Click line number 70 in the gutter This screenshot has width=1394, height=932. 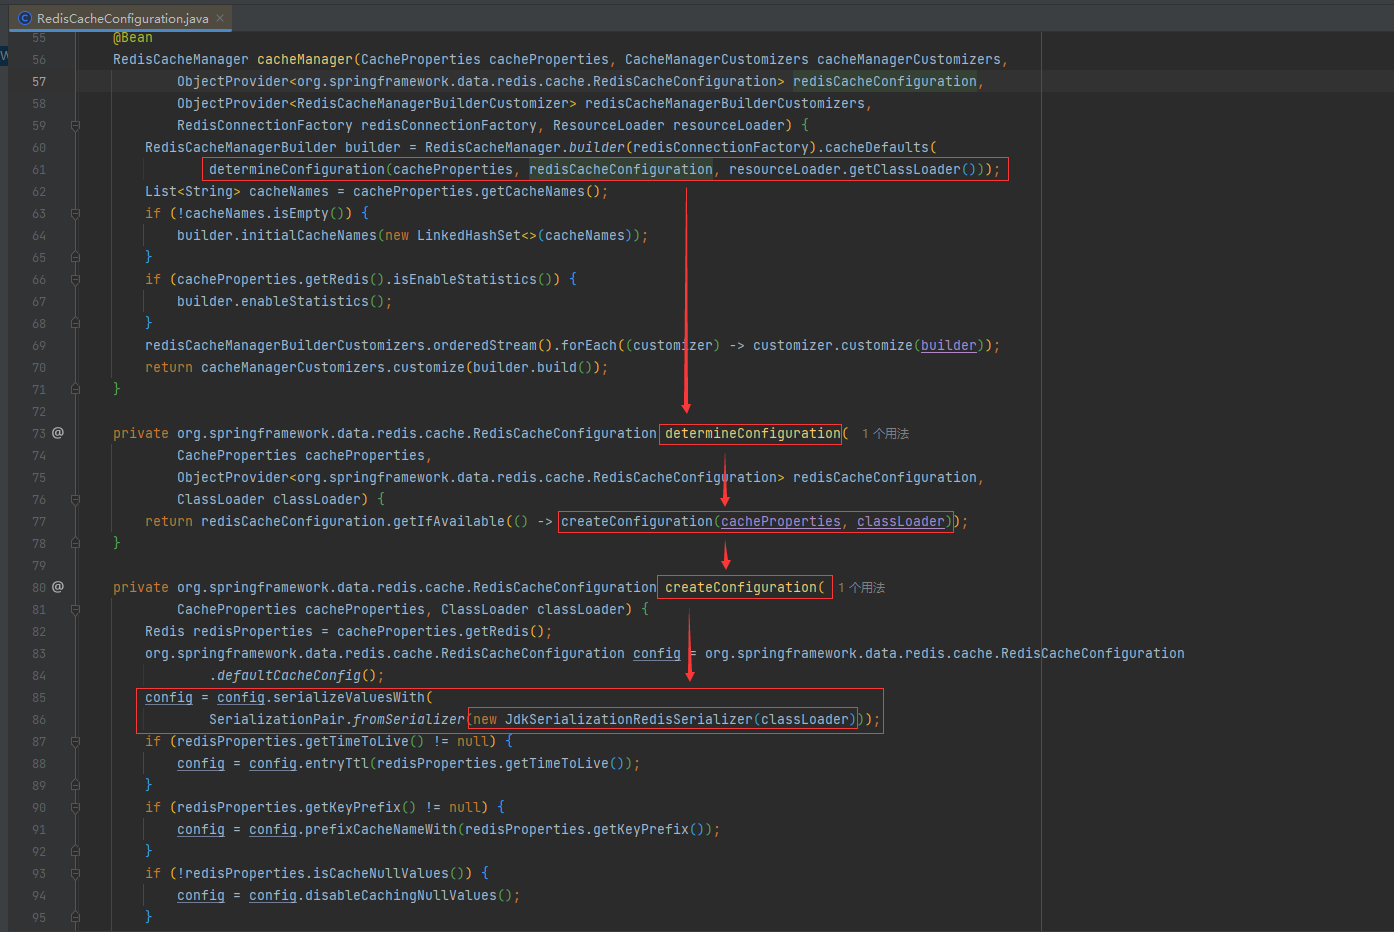(x=39, y=368)
